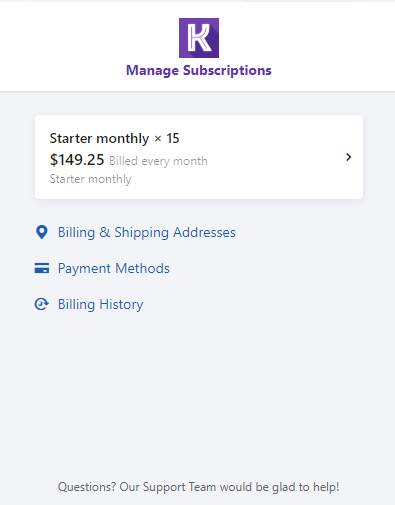Click the word Methods in the payment link

pyautogui.click(x=142, y=268)
